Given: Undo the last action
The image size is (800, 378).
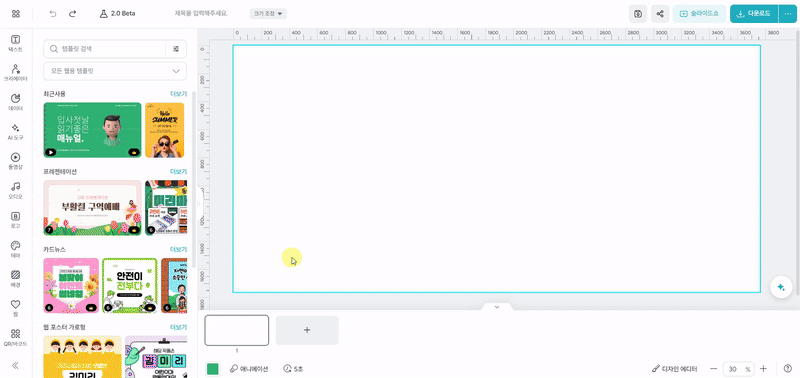Looking at the screenshot, I should click(x=53, y=14).
